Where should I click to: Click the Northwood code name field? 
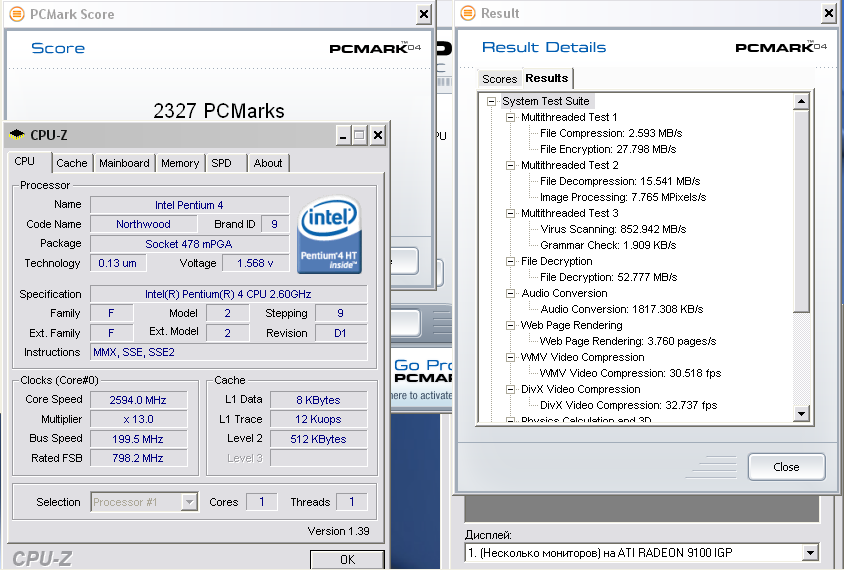(143, 224)
